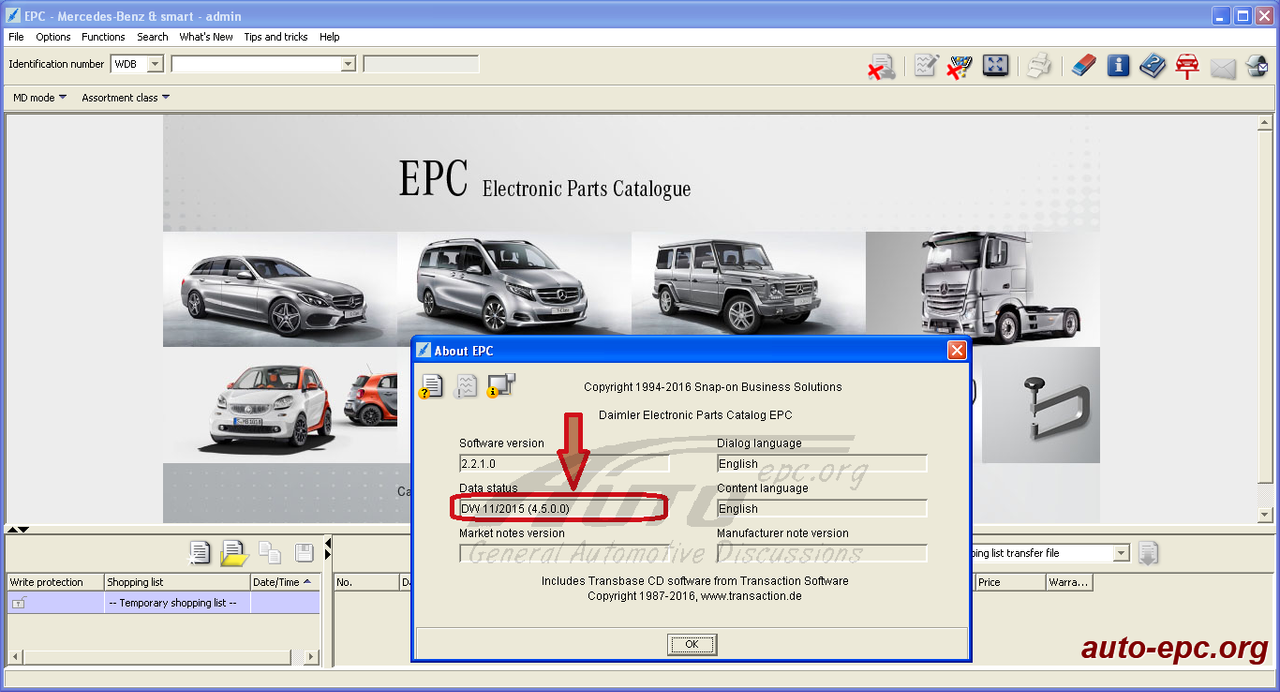Image resolution: width=1280 pixels, height=692 pixels.
Task: Click the copy shopping list icon
Action: tap(270, 552)
